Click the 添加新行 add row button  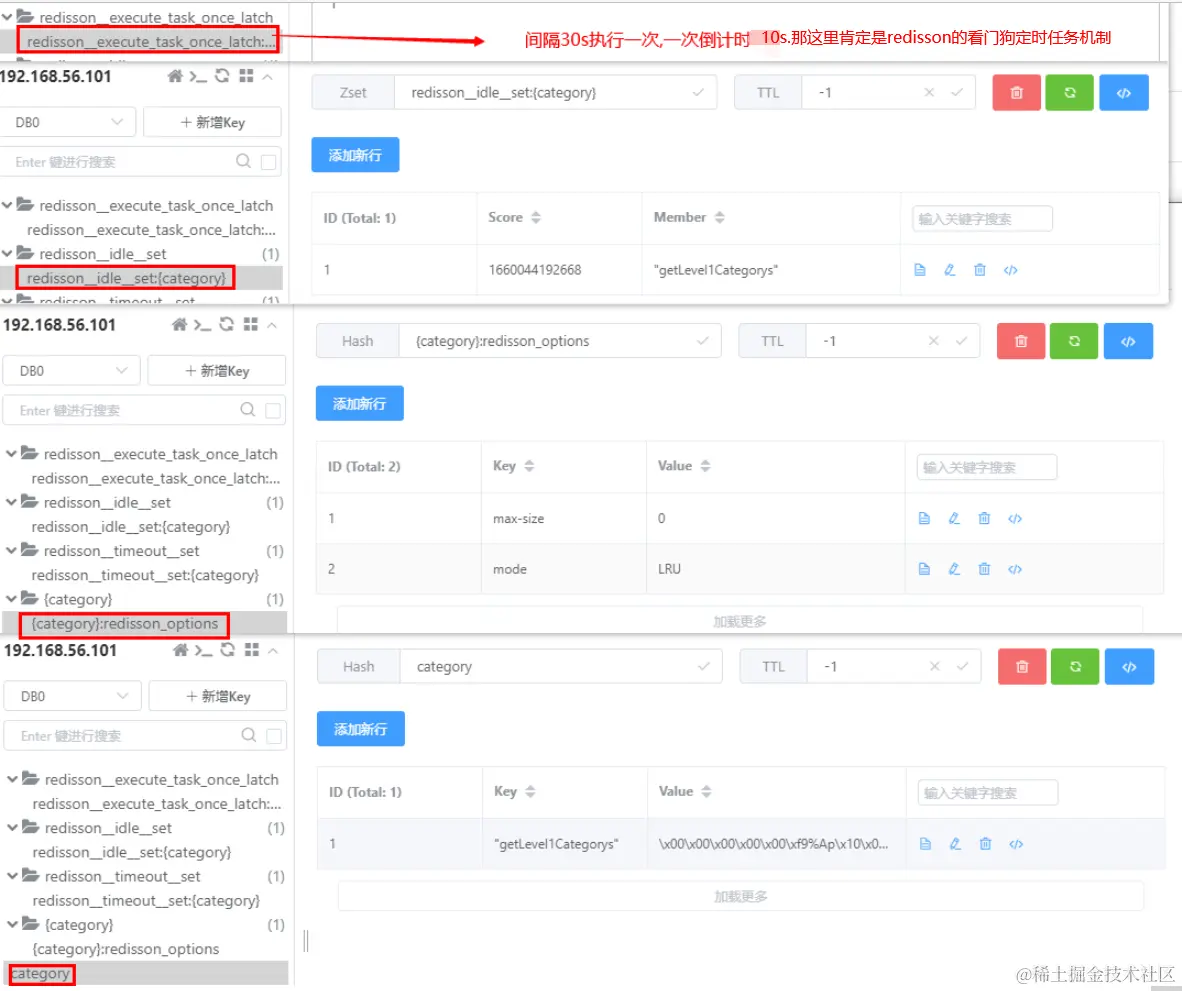click(x=355, y=155)
